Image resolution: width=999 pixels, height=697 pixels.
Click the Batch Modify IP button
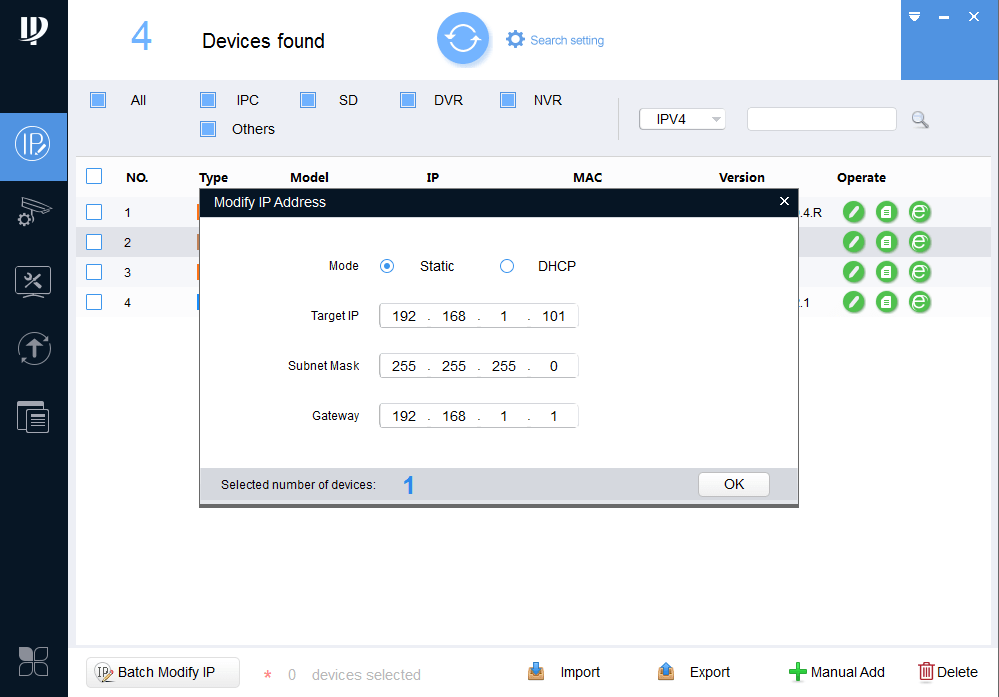[x=163, y=672]
